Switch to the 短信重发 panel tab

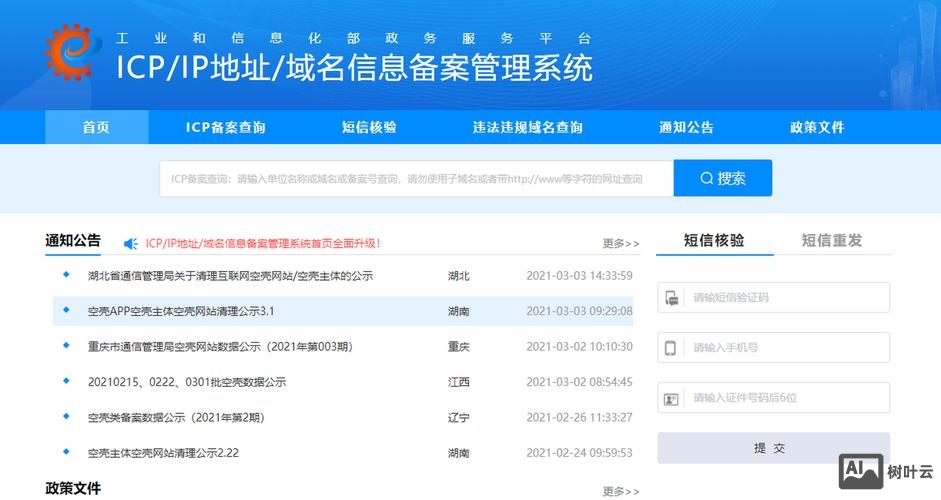click(832, 240)
